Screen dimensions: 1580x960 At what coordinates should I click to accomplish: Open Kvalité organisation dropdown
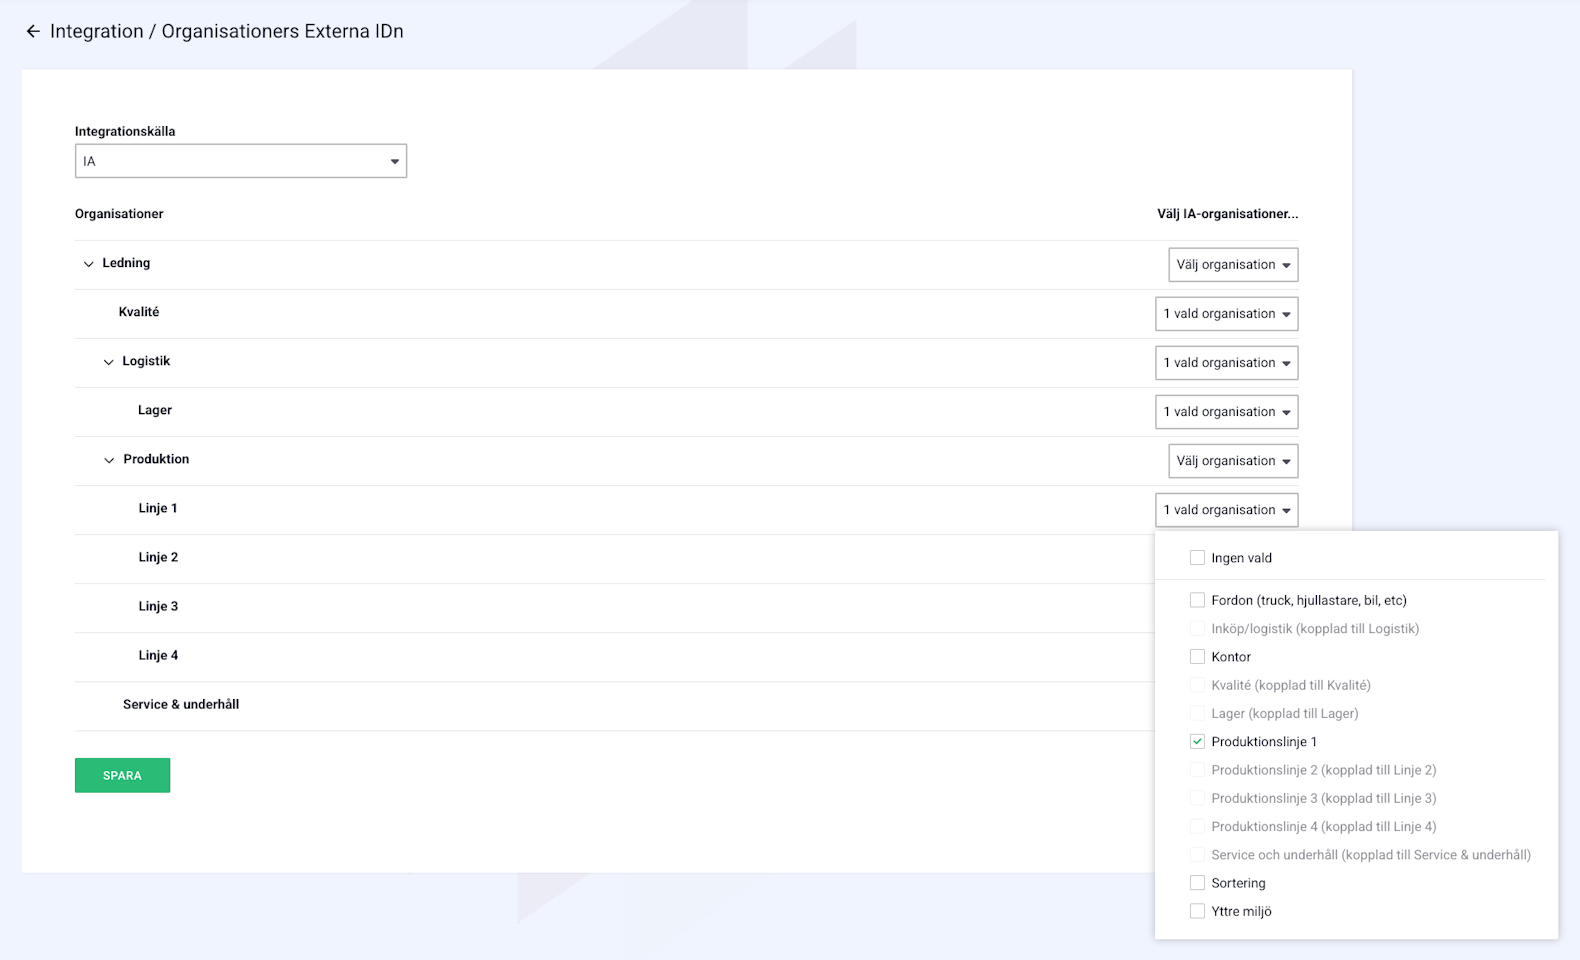point(1226,314)
